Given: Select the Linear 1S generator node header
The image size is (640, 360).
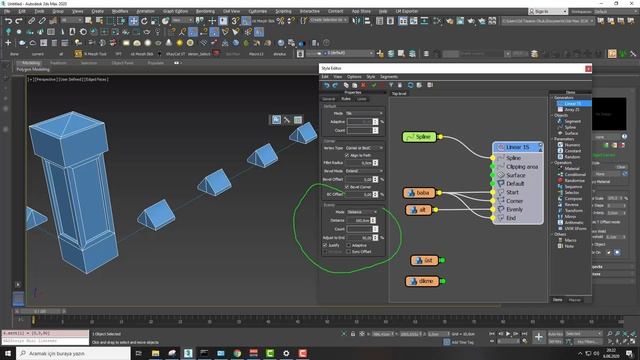Looking at the screenshot, I should pyautogui.click(x=518, y=147).
